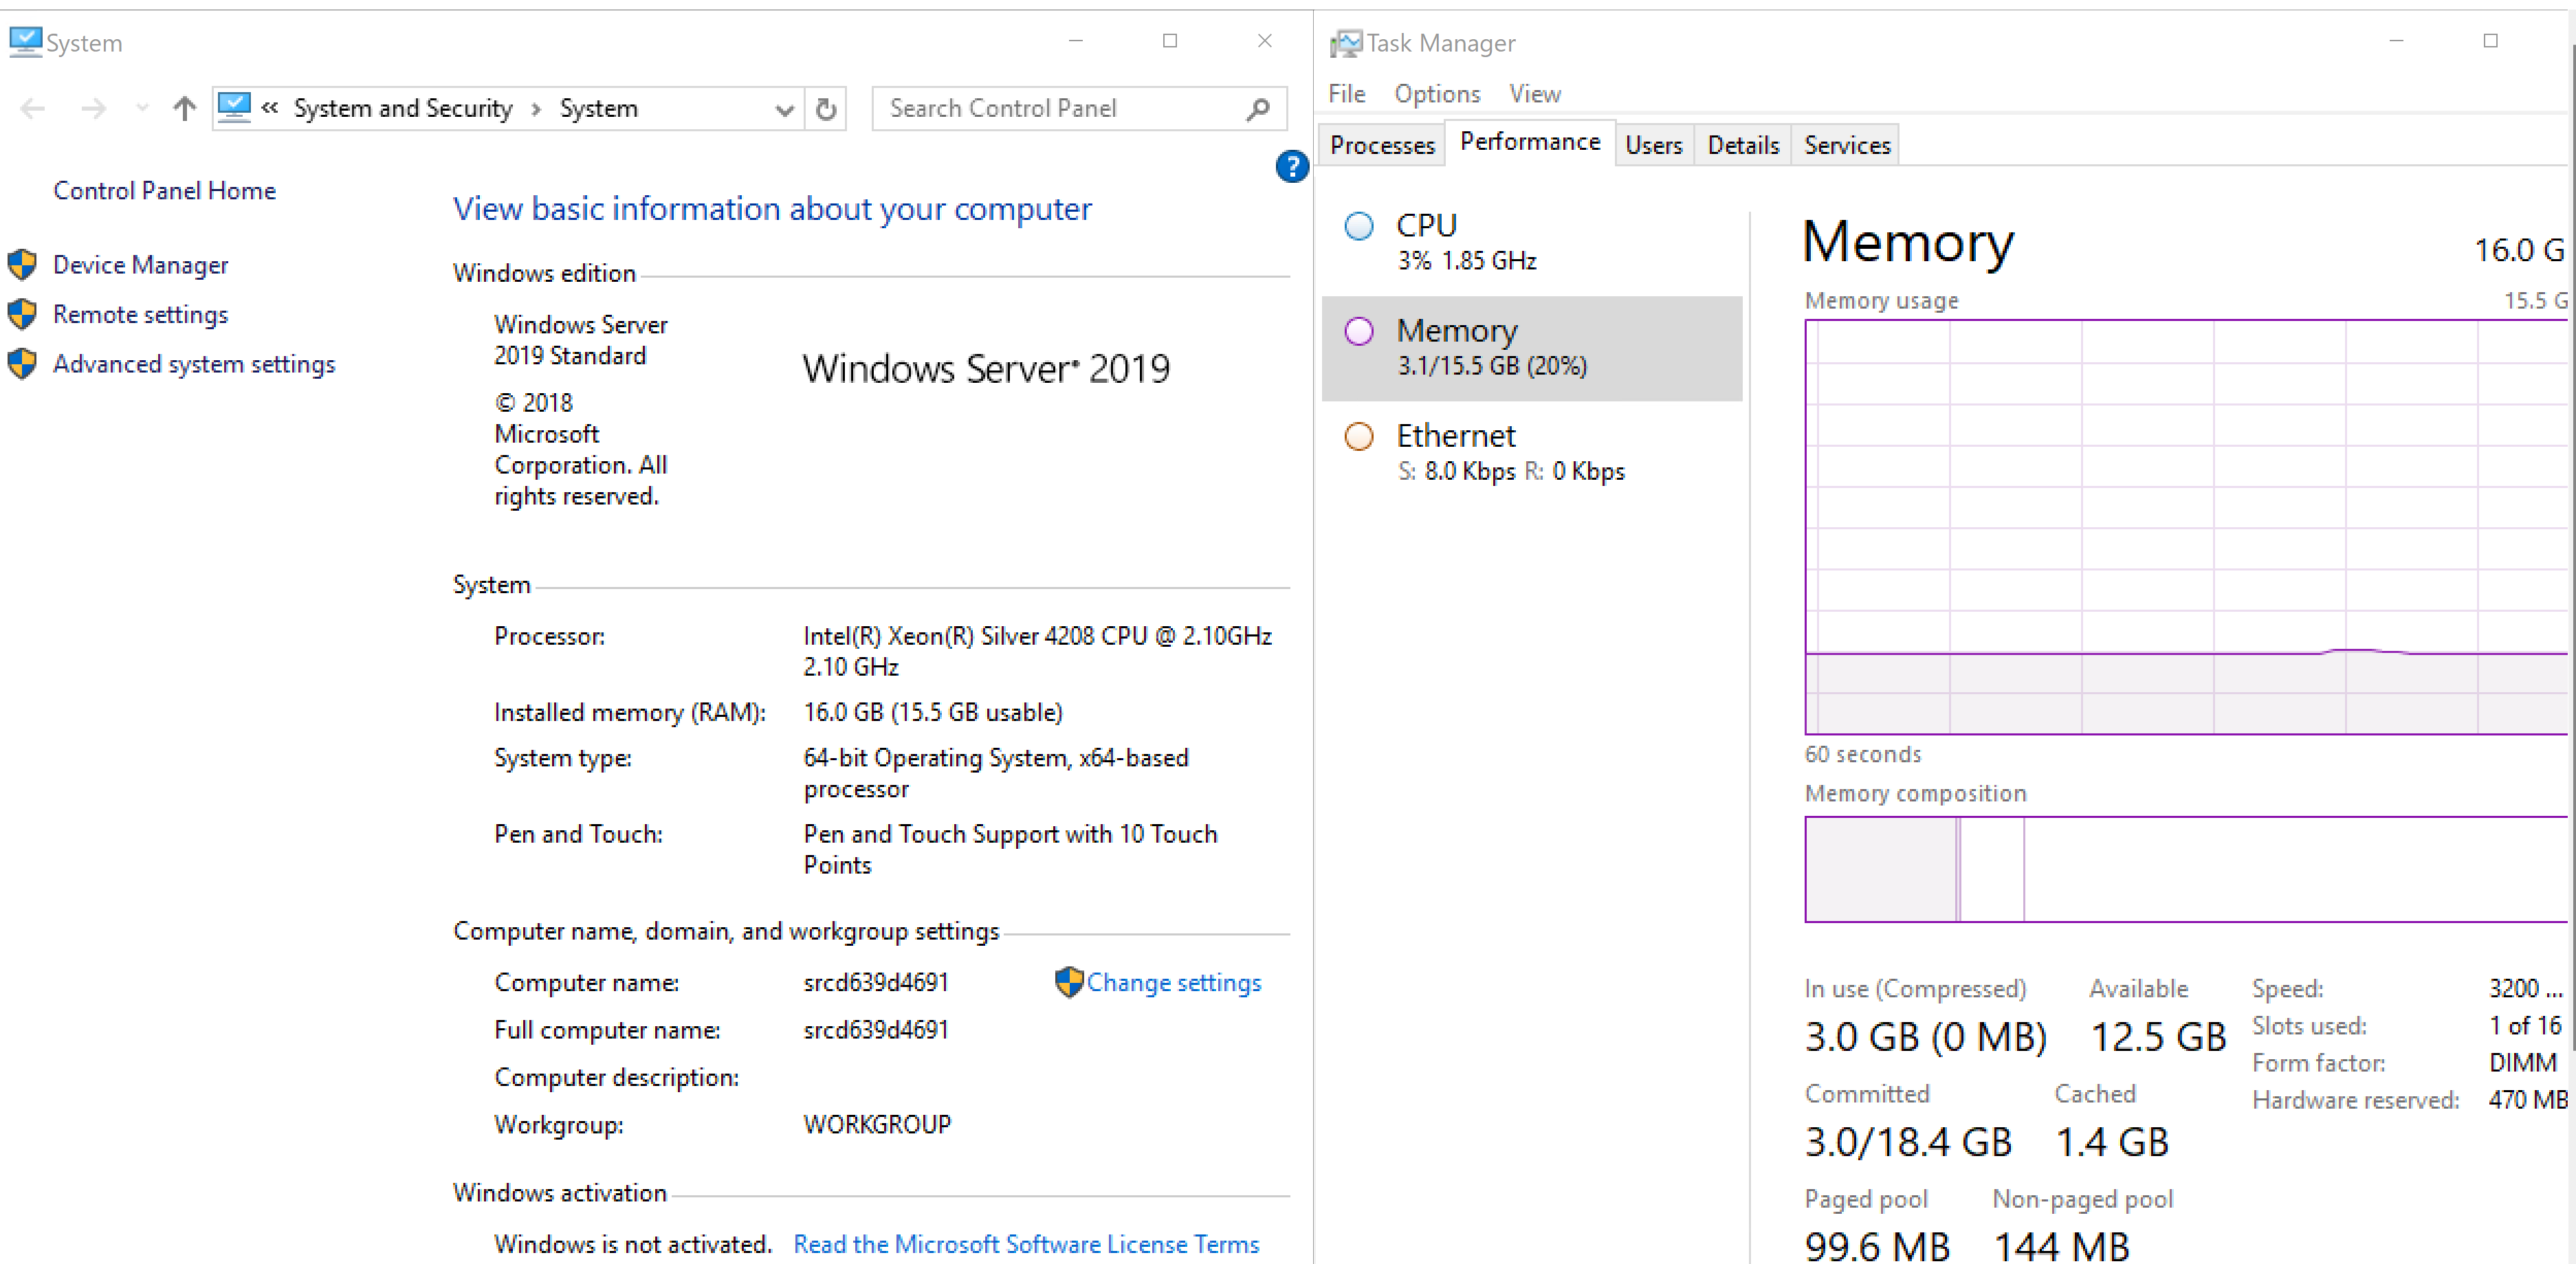Click the 'View basic information about your computer' heading
This screenshot has height=1264, width=2576.
(772, 209)
